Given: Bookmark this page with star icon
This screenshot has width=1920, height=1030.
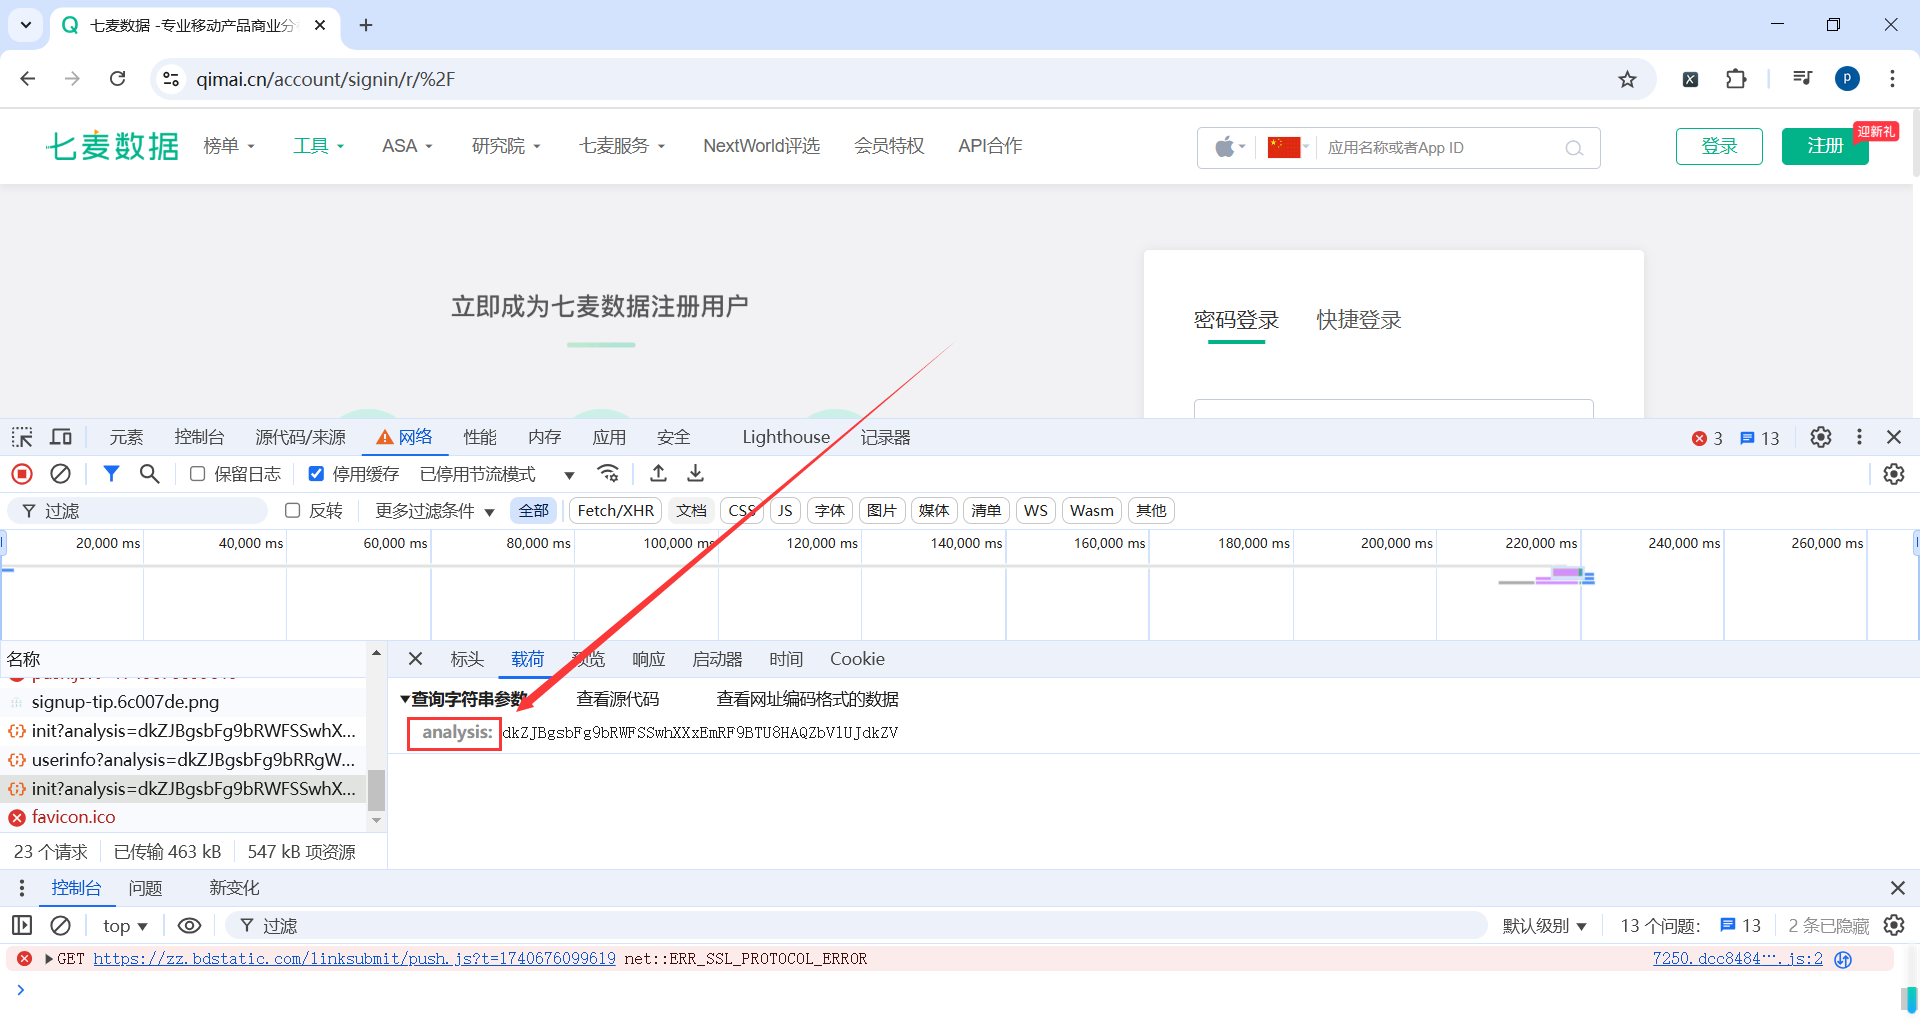Looking at the screenshot, I should (1628, 79).
